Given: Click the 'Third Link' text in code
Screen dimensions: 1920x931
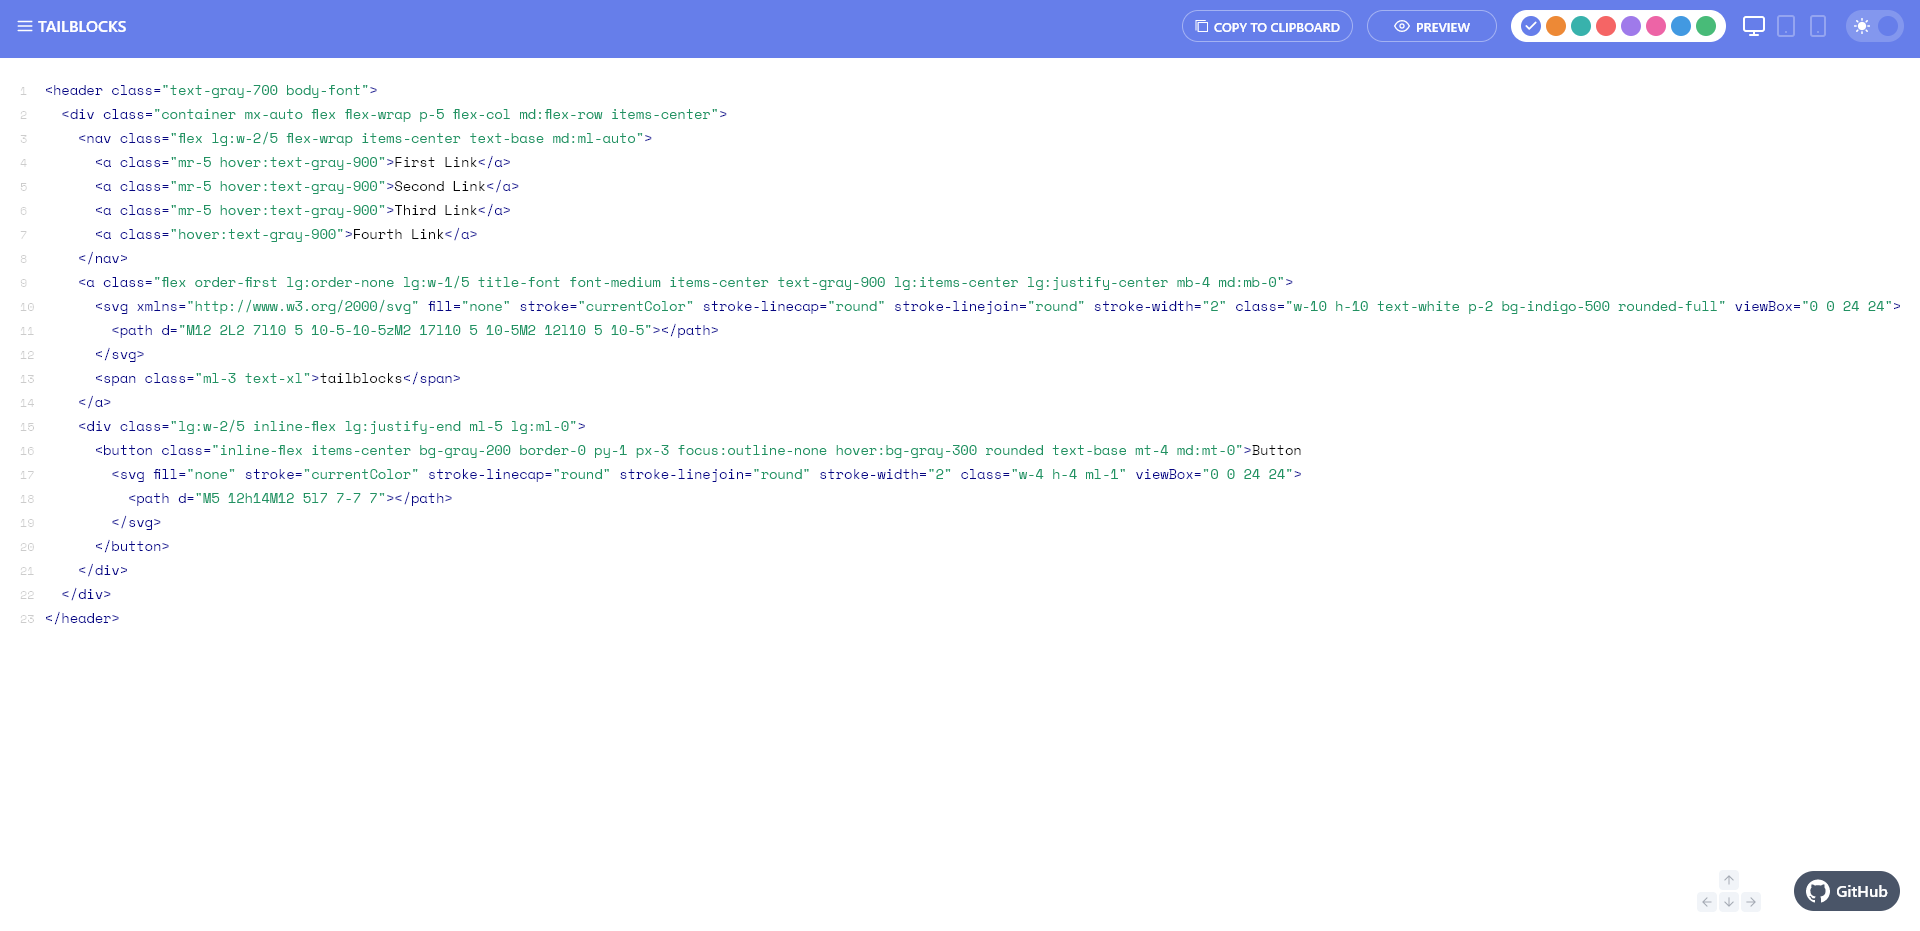Looking at the screenshot, I should [x=436, y=210].
